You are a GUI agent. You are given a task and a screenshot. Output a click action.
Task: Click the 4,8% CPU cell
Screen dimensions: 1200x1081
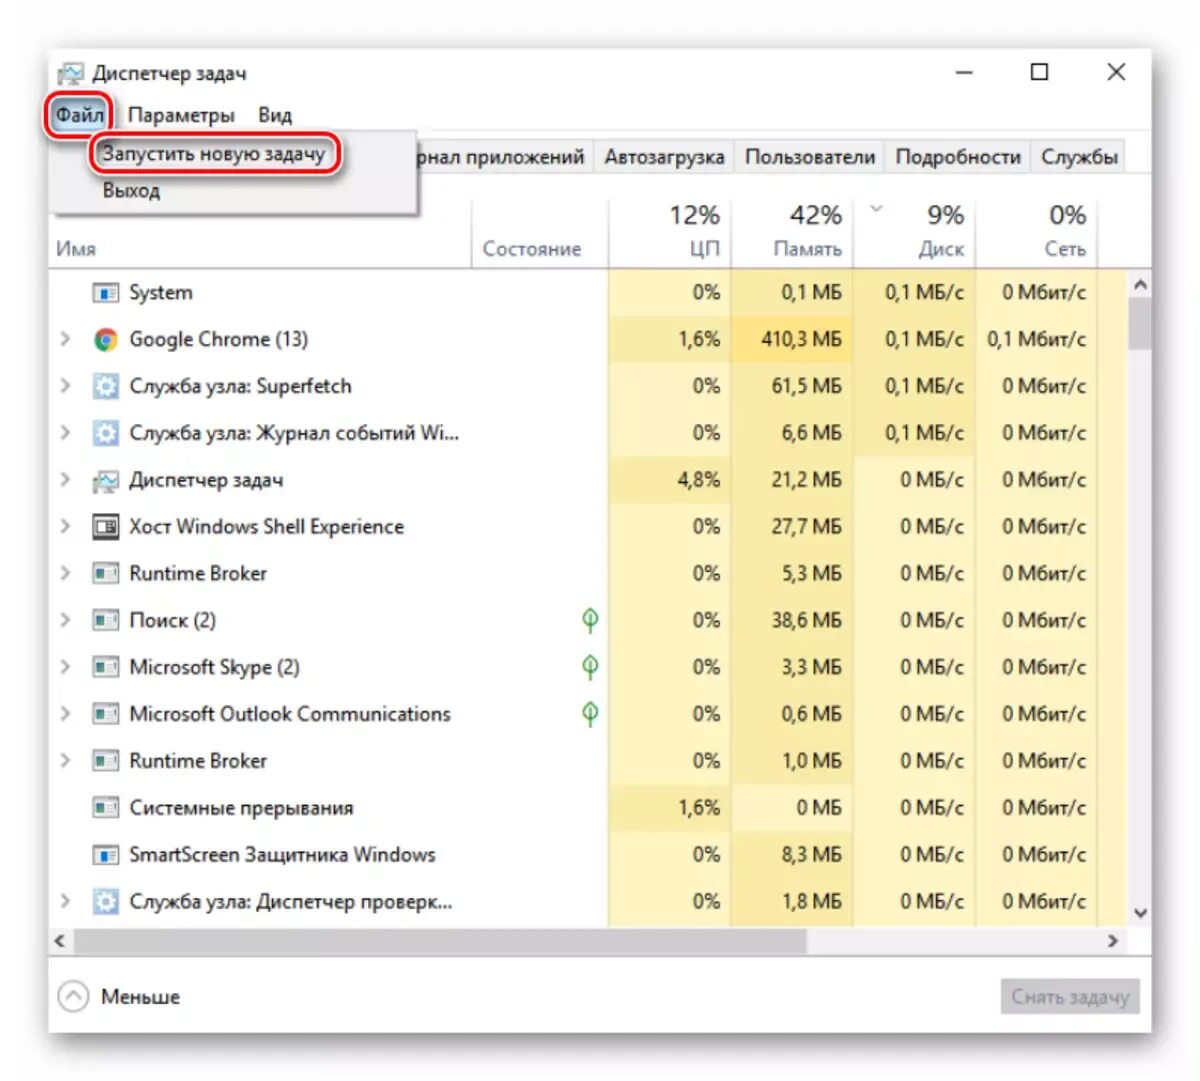[670, 480]
